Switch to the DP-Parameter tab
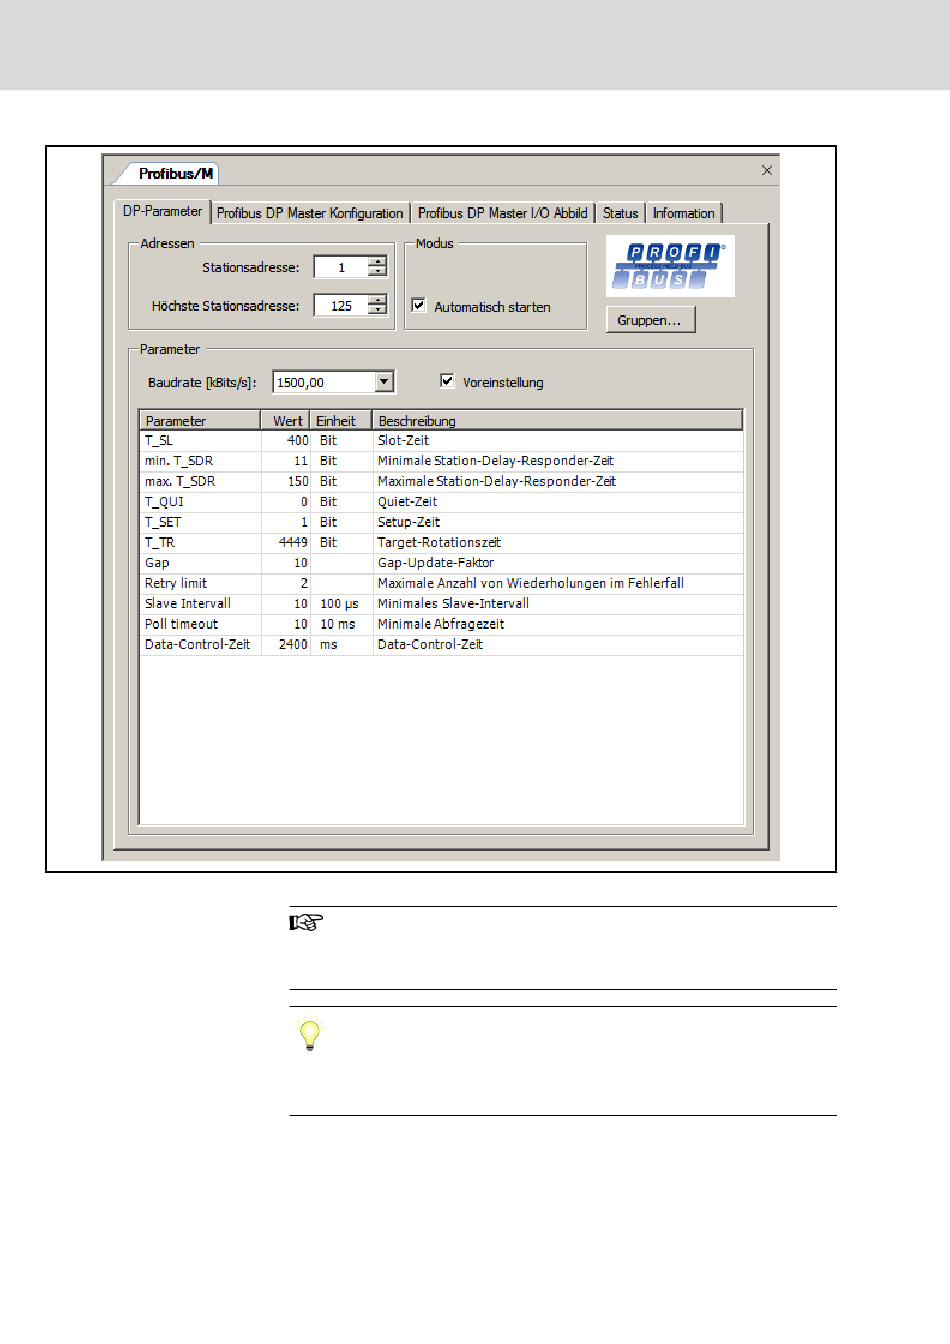The image size is (950, 1344). pos(162,211)
